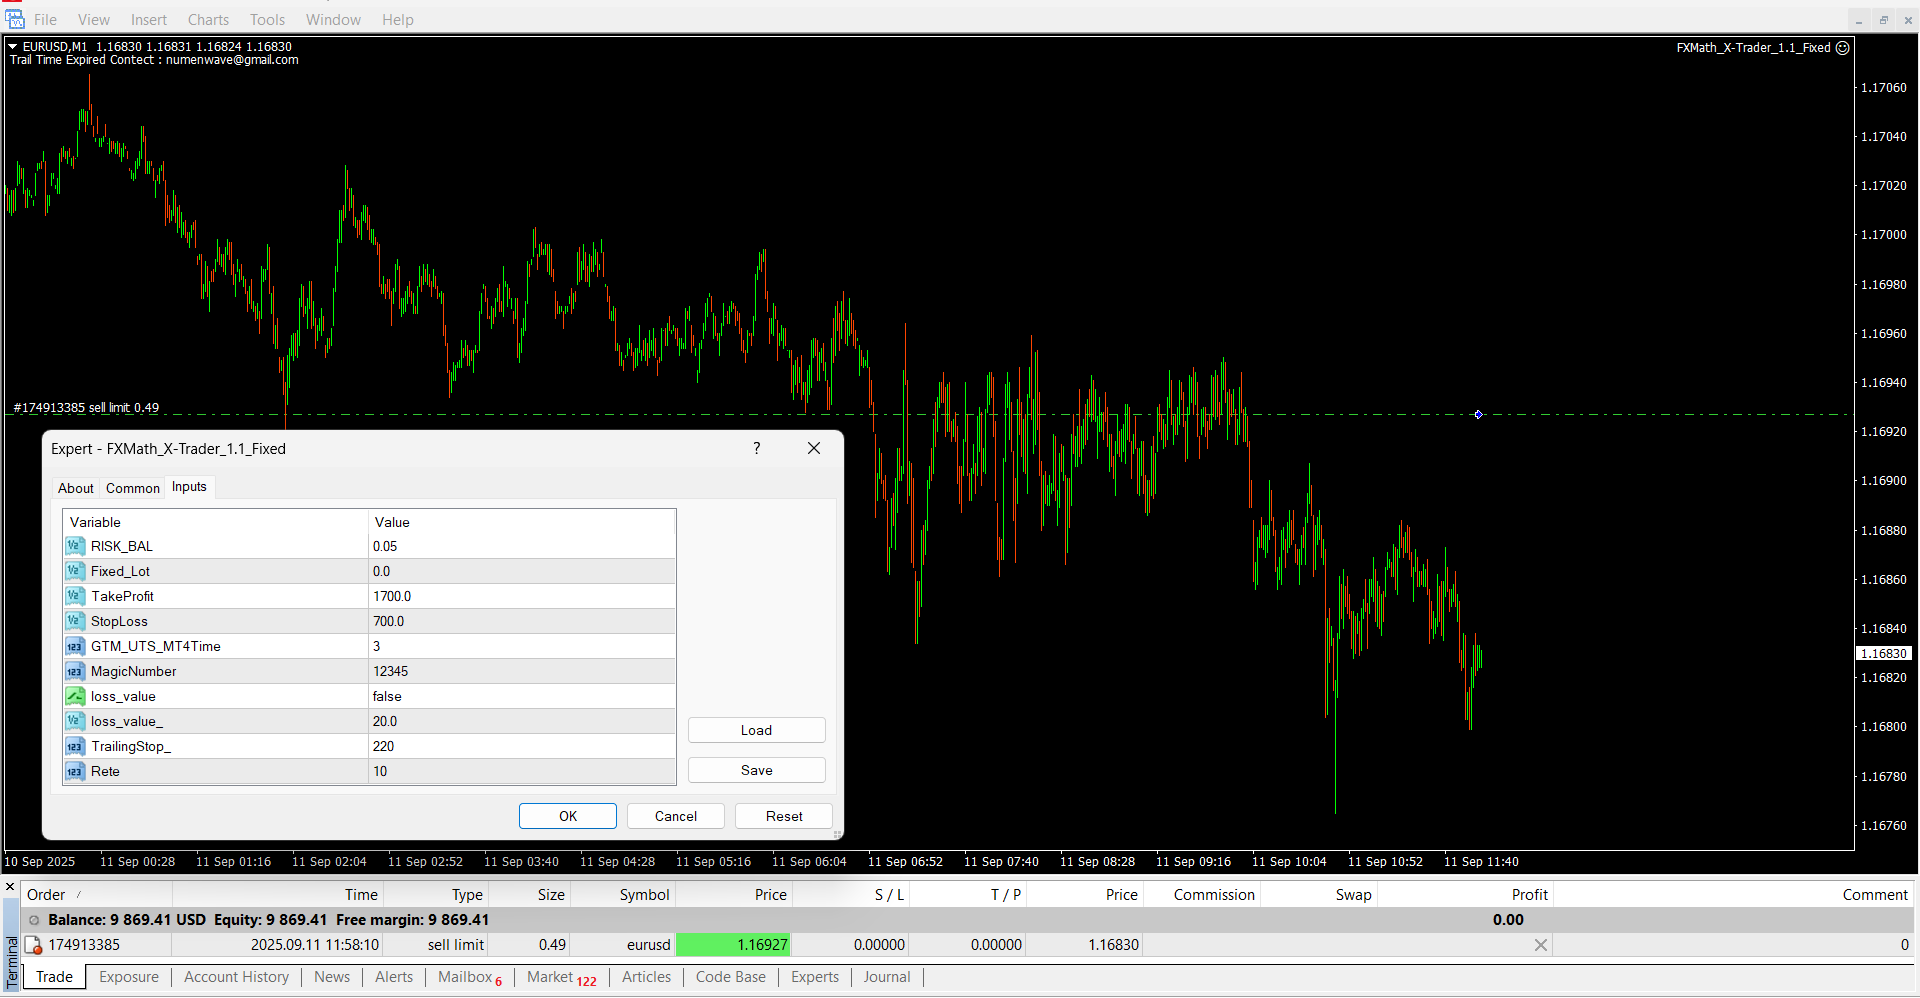Open the Account History tab

[x=236, y=977]
